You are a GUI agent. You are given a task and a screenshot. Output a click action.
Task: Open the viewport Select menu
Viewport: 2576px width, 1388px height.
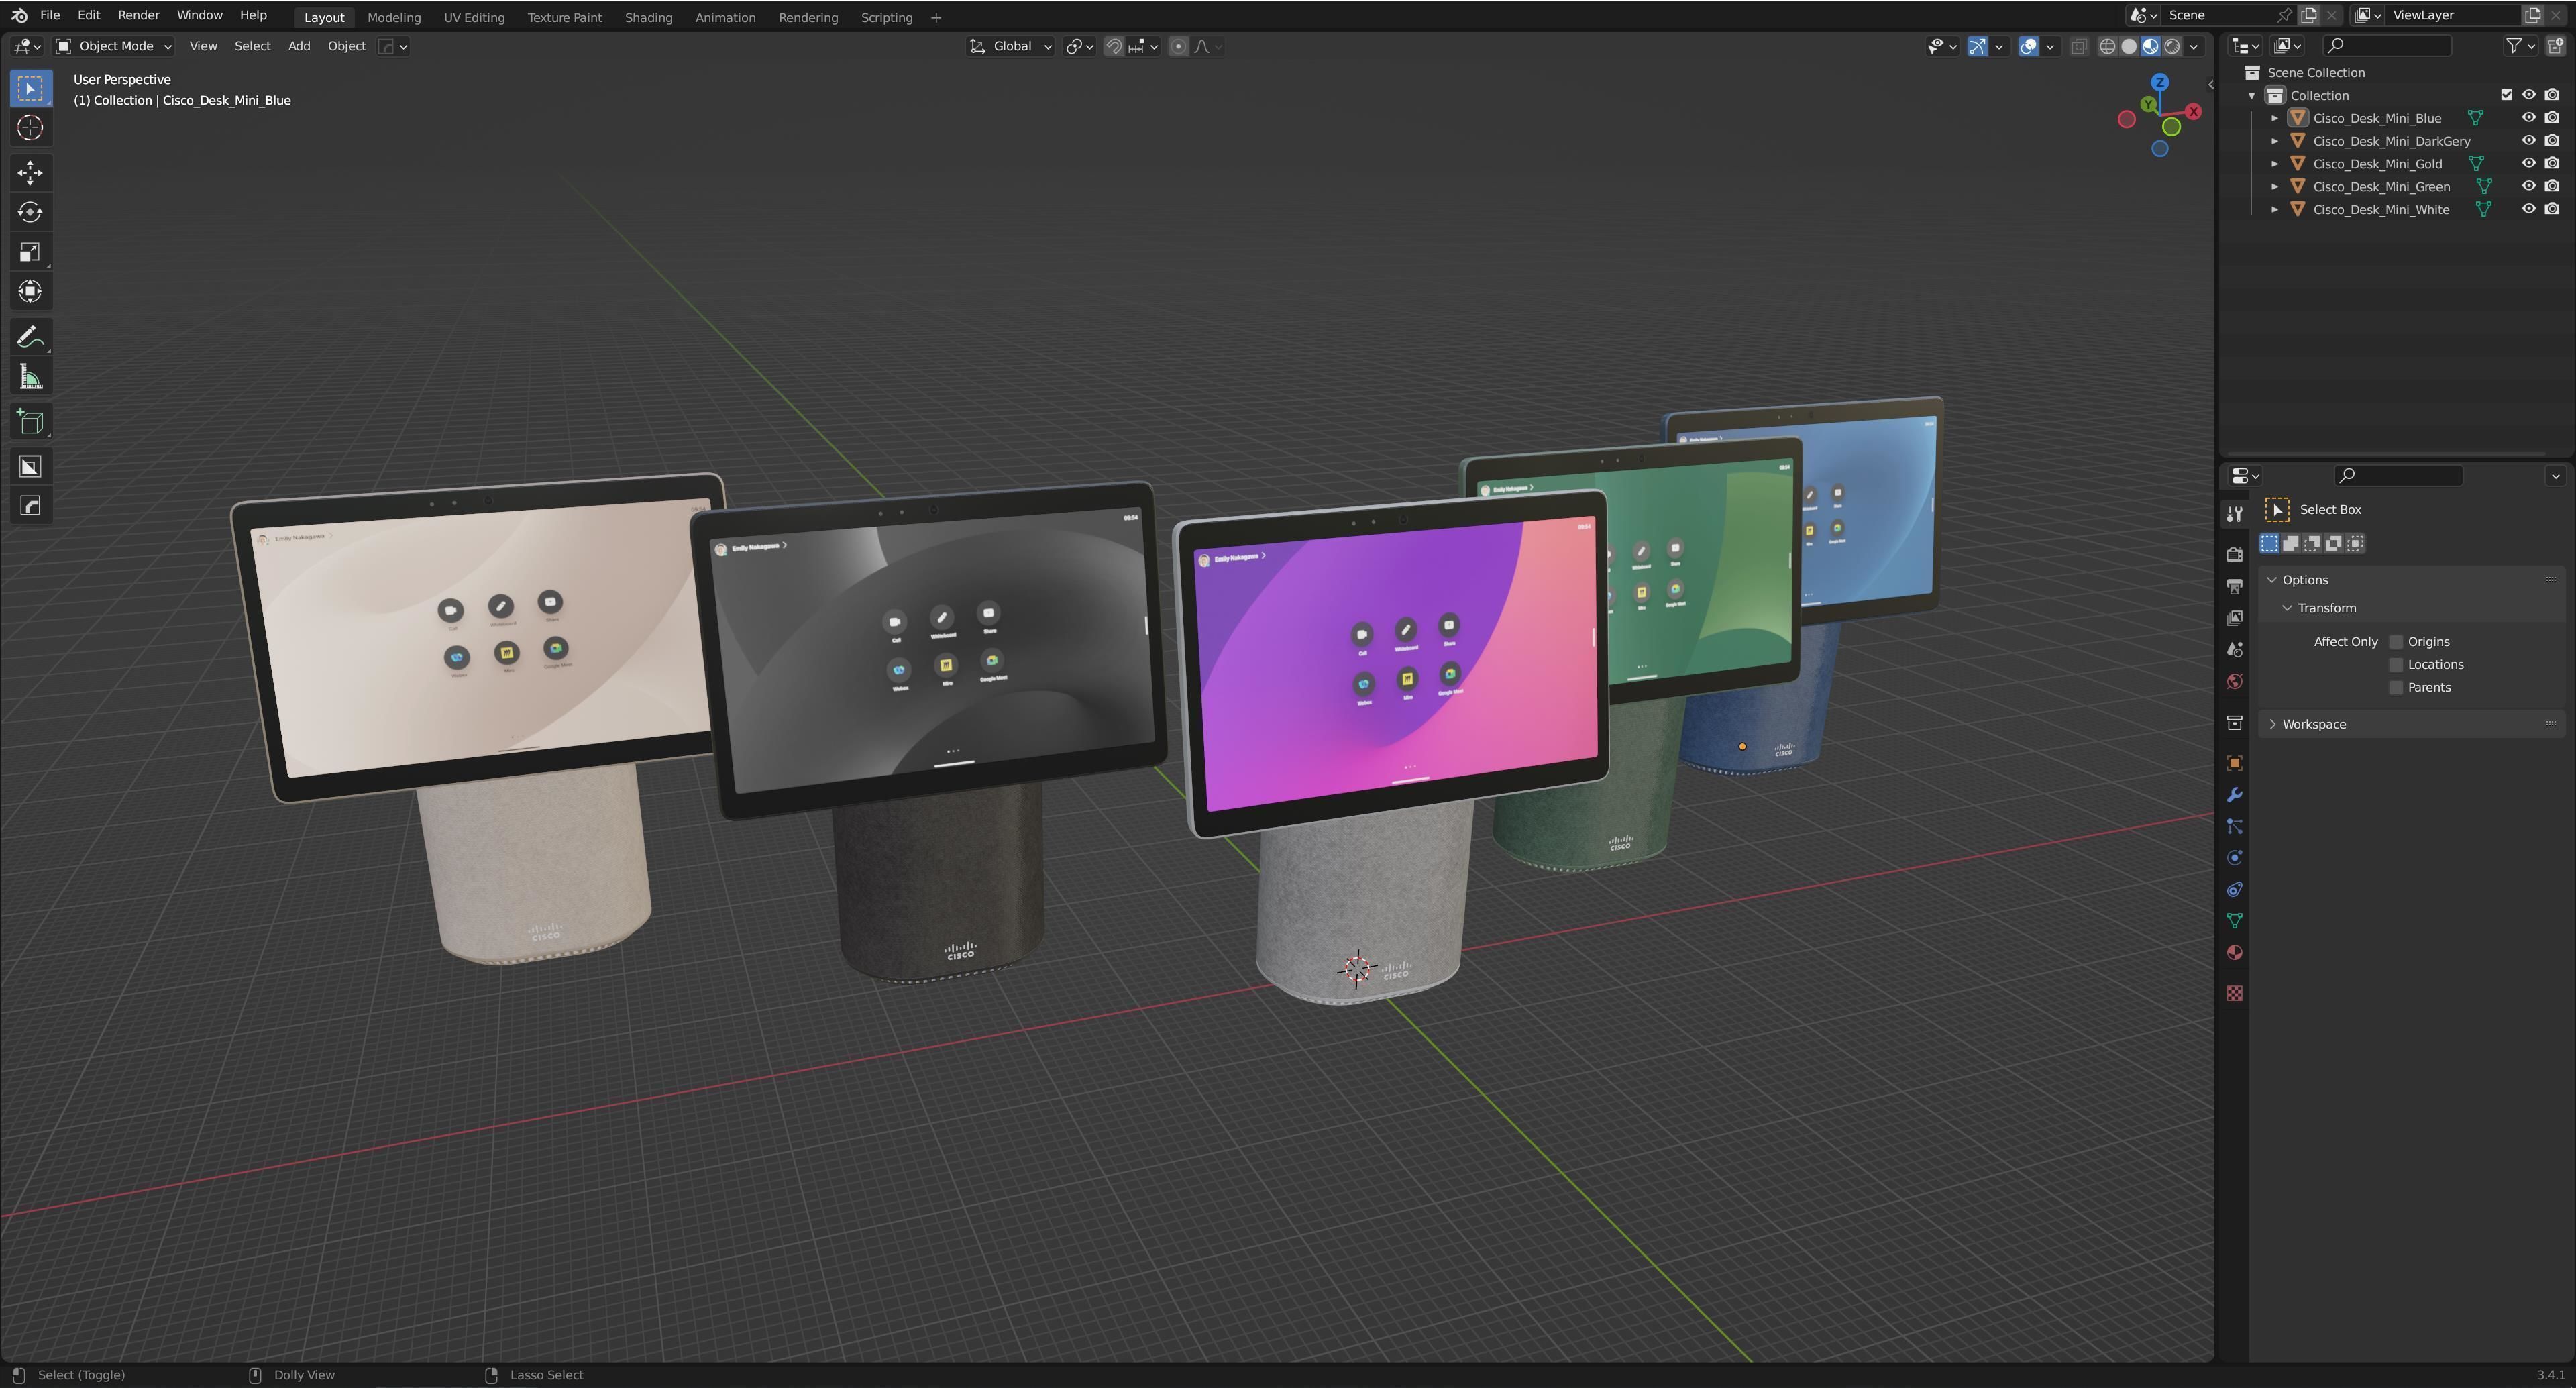[252, 46]
